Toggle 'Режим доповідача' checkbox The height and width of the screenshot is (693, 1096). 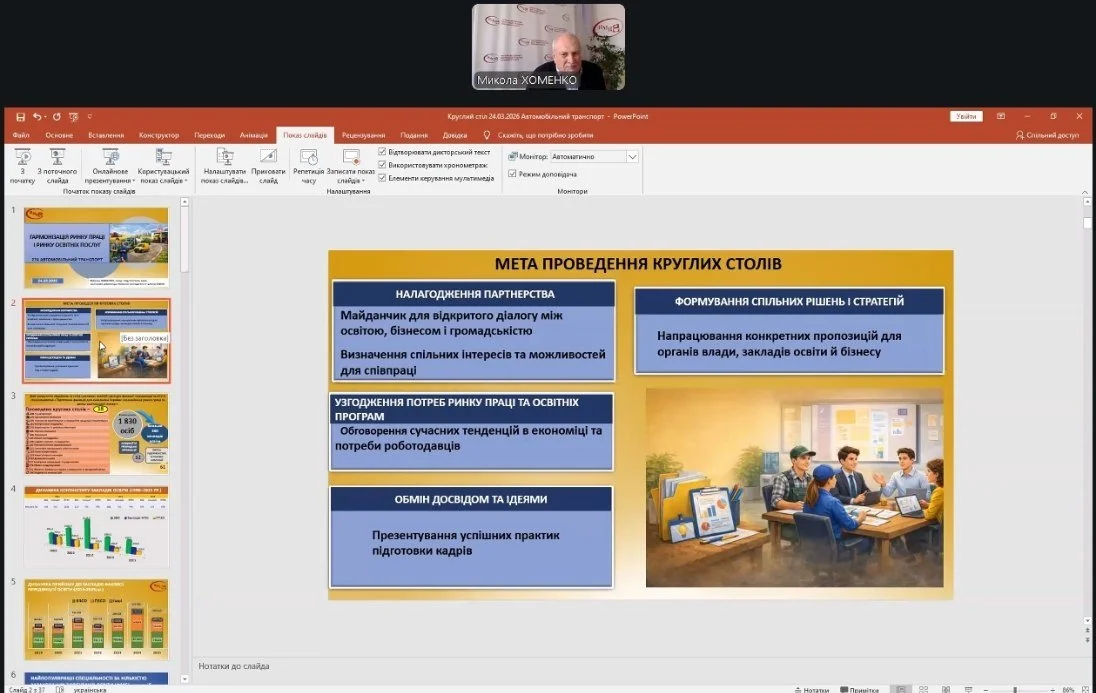(x=512, y=173)
